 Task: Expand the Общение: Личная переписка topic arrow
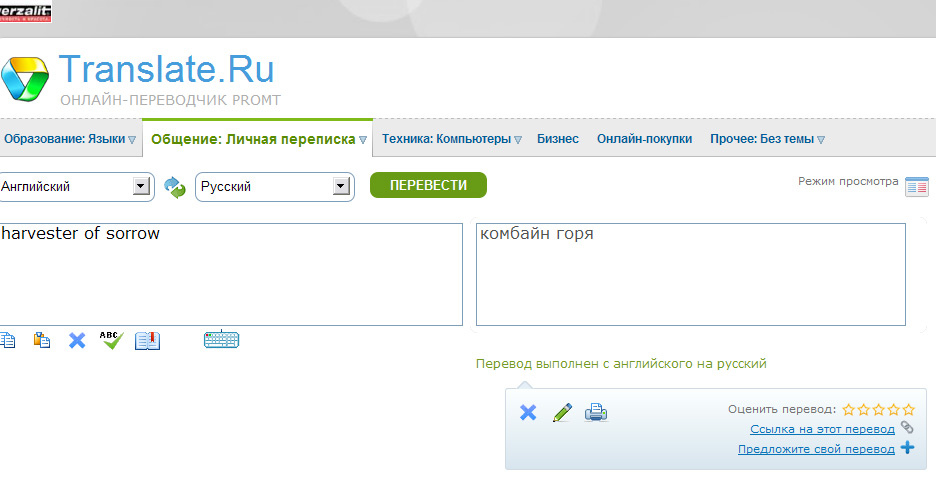362,140
